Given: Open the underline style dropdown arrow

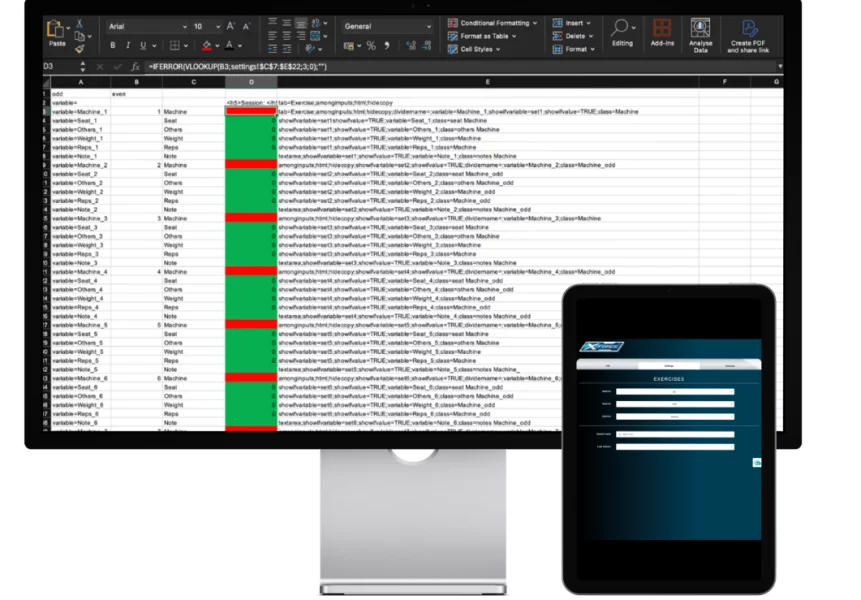Looking at the screenshot, I should tap(154, 46).
